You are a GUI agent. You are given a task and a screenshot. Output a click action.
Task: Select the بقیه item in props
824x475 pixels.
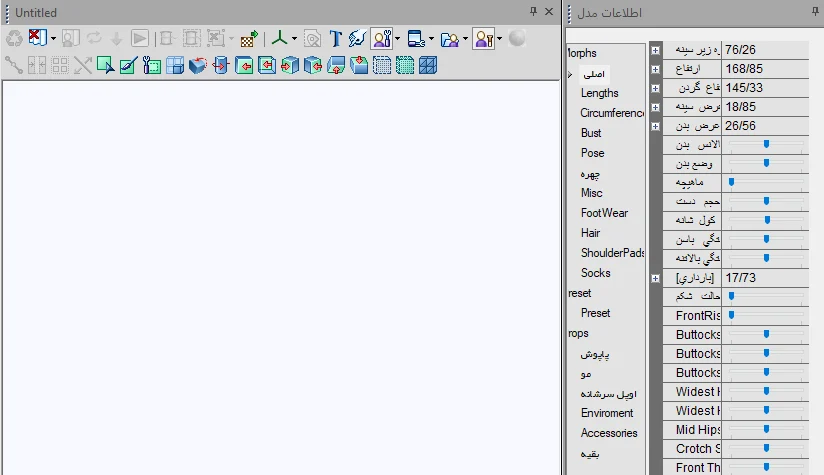coord(590,453)
